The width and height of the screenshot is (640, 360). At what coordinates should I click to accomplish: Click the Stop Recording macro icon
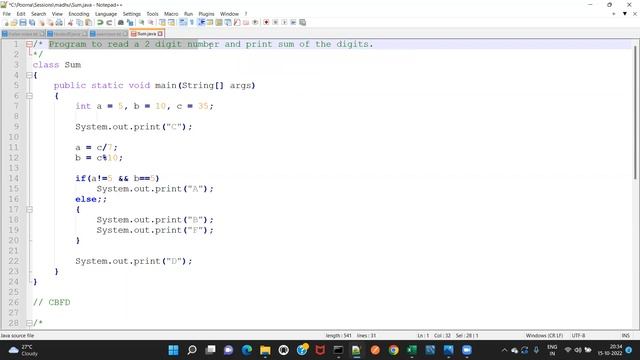tap(275, 22)
